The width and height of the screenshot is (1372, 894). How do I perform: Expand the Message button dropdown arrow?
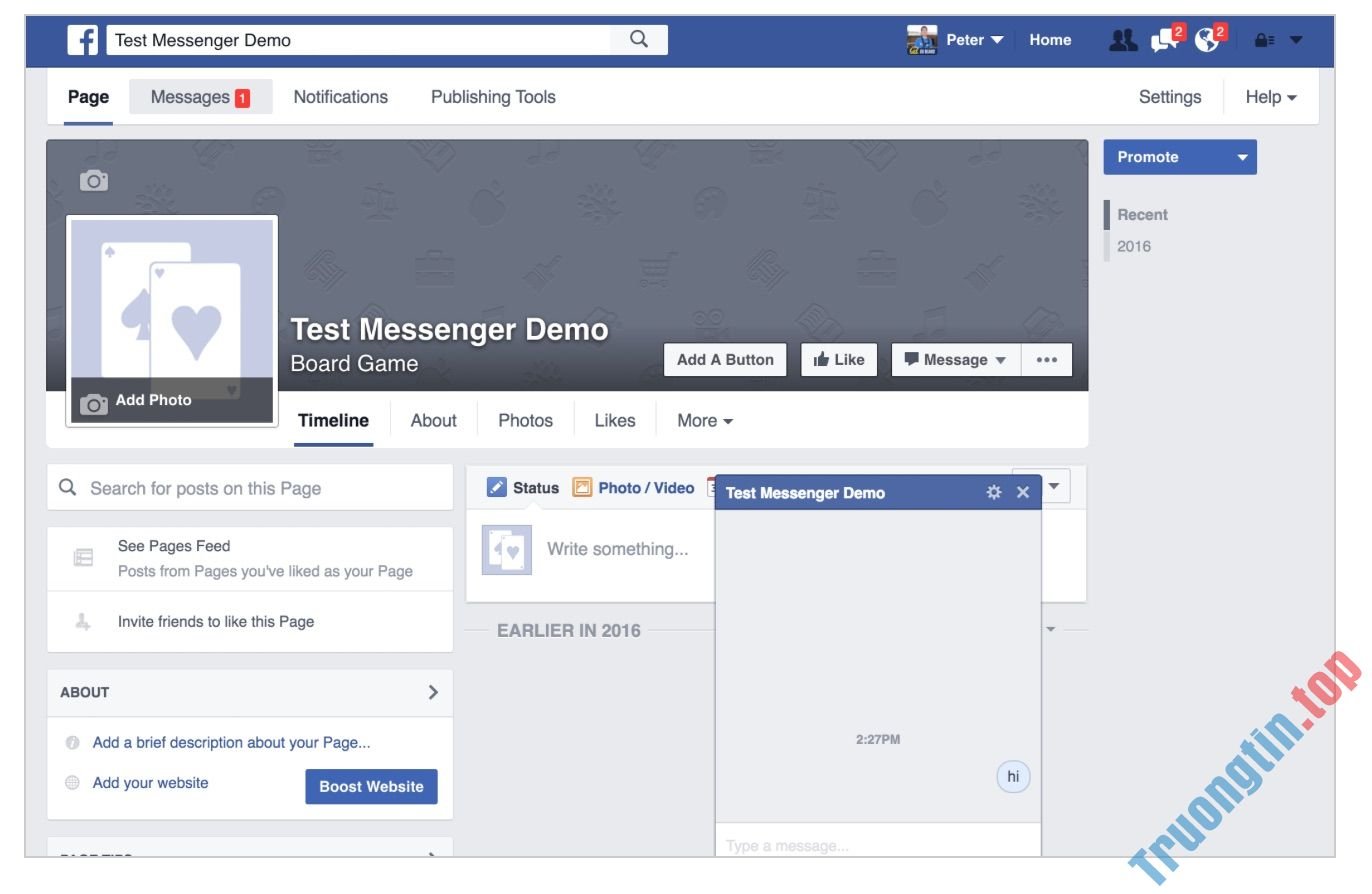tap(1003, 359)
